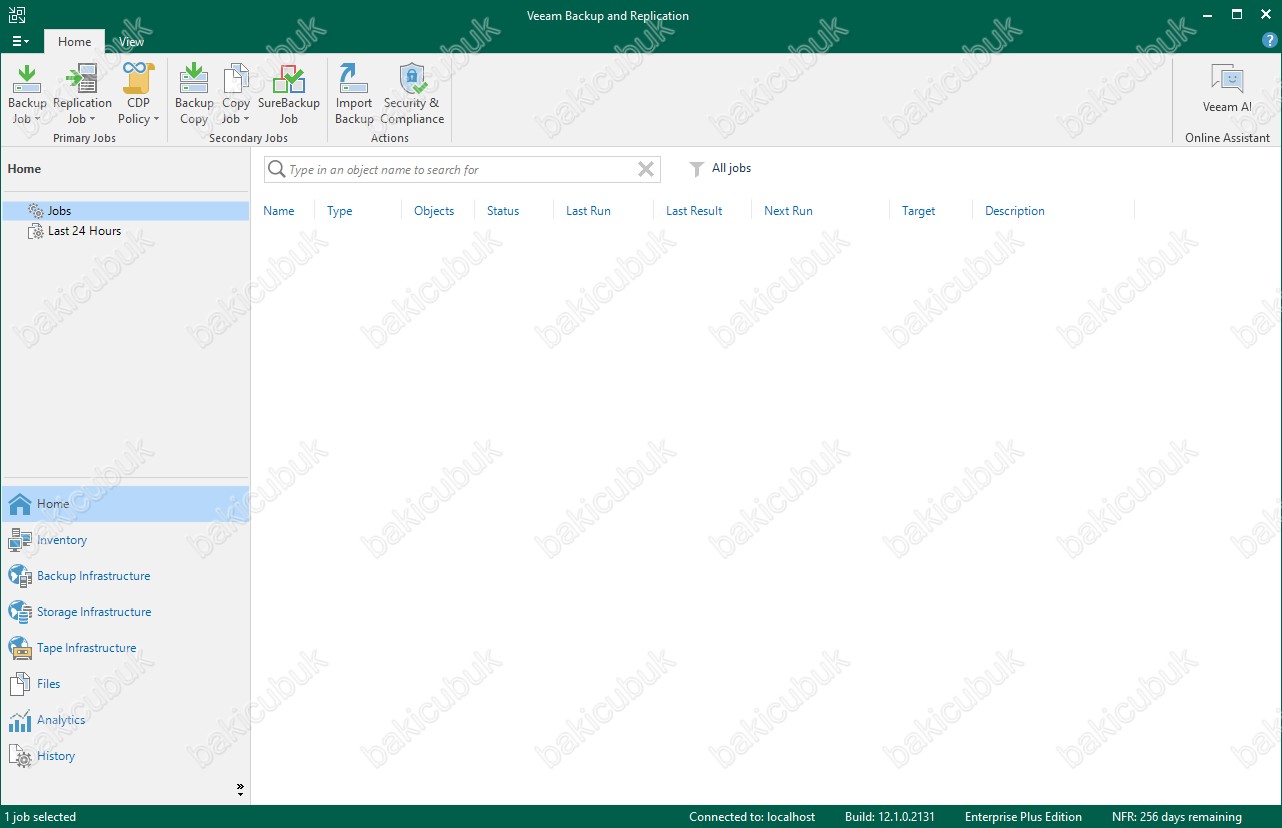Sort the list by Last Result column
Viewport: 1282px width, 828px height.
[x=694, y=211]
